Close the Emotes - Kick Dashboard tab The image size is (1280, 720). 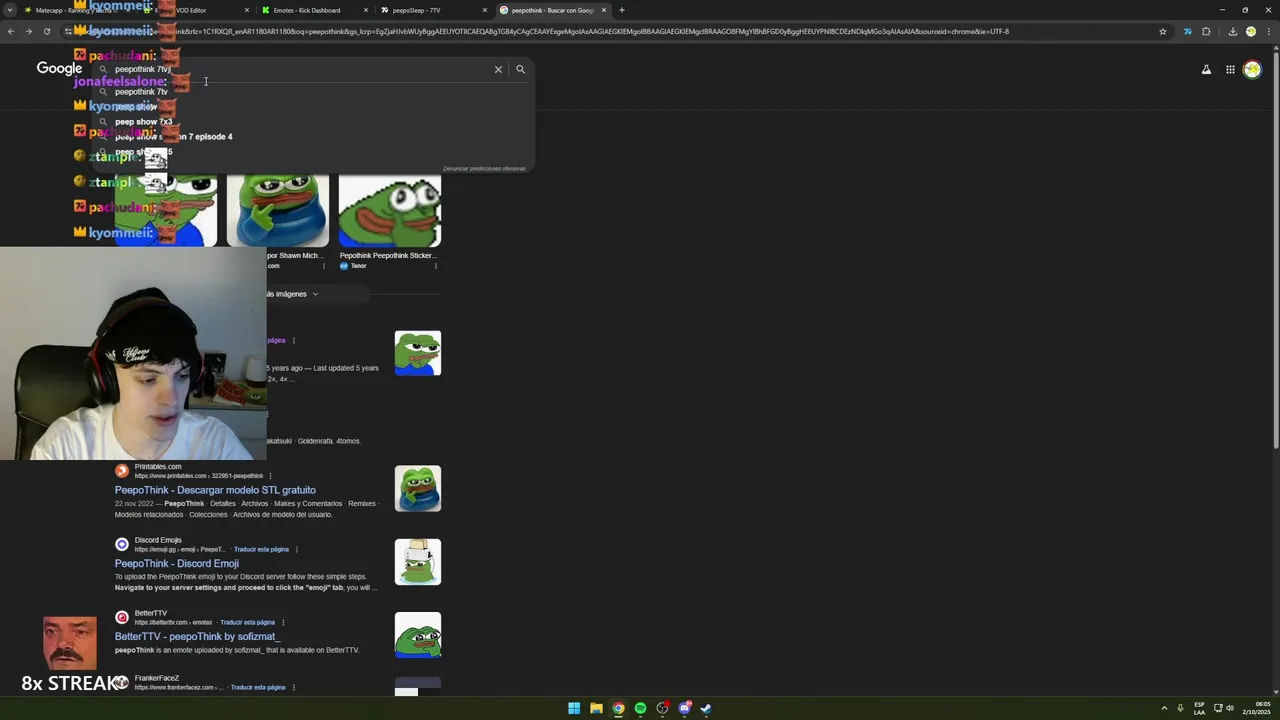point(366,10)
